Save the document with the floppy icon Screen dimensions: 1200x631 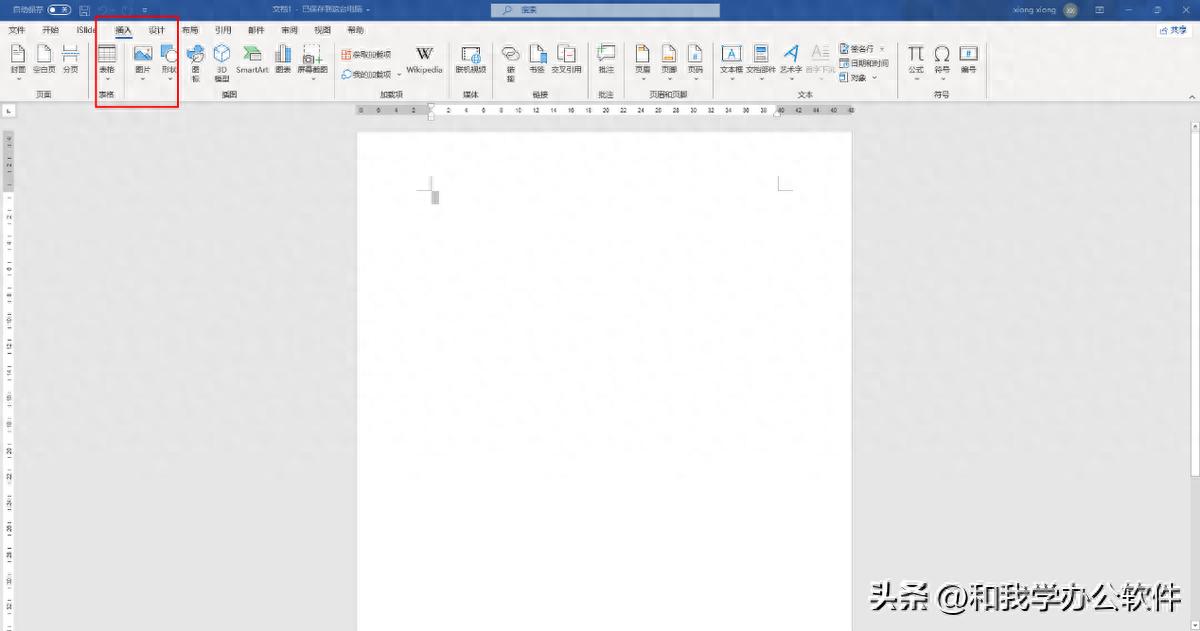pyautogui.click(x=85, y=9)
